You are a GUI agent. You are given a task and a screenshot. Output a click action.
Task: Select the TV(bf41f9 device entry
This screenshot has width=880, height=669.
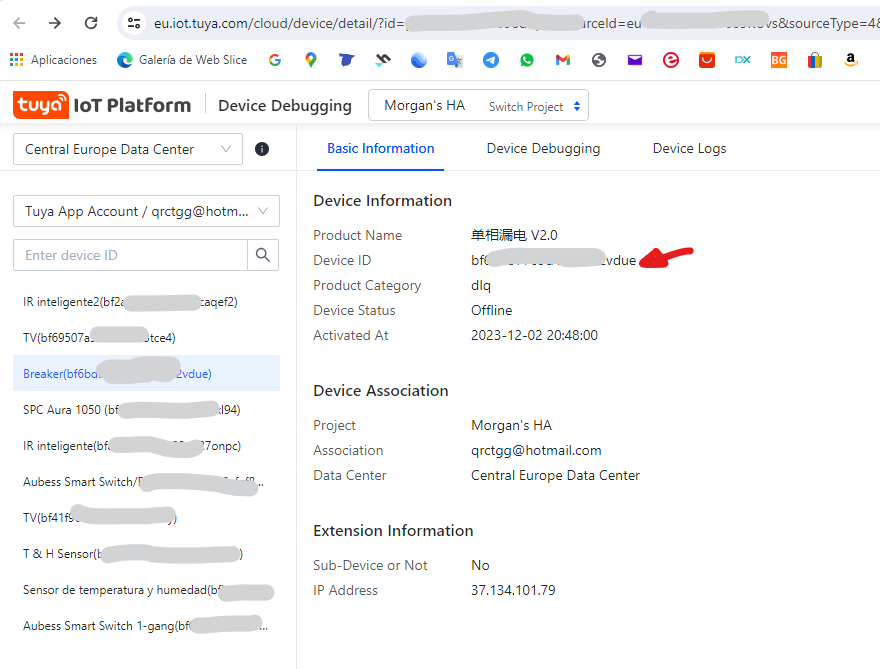point(146,517)
